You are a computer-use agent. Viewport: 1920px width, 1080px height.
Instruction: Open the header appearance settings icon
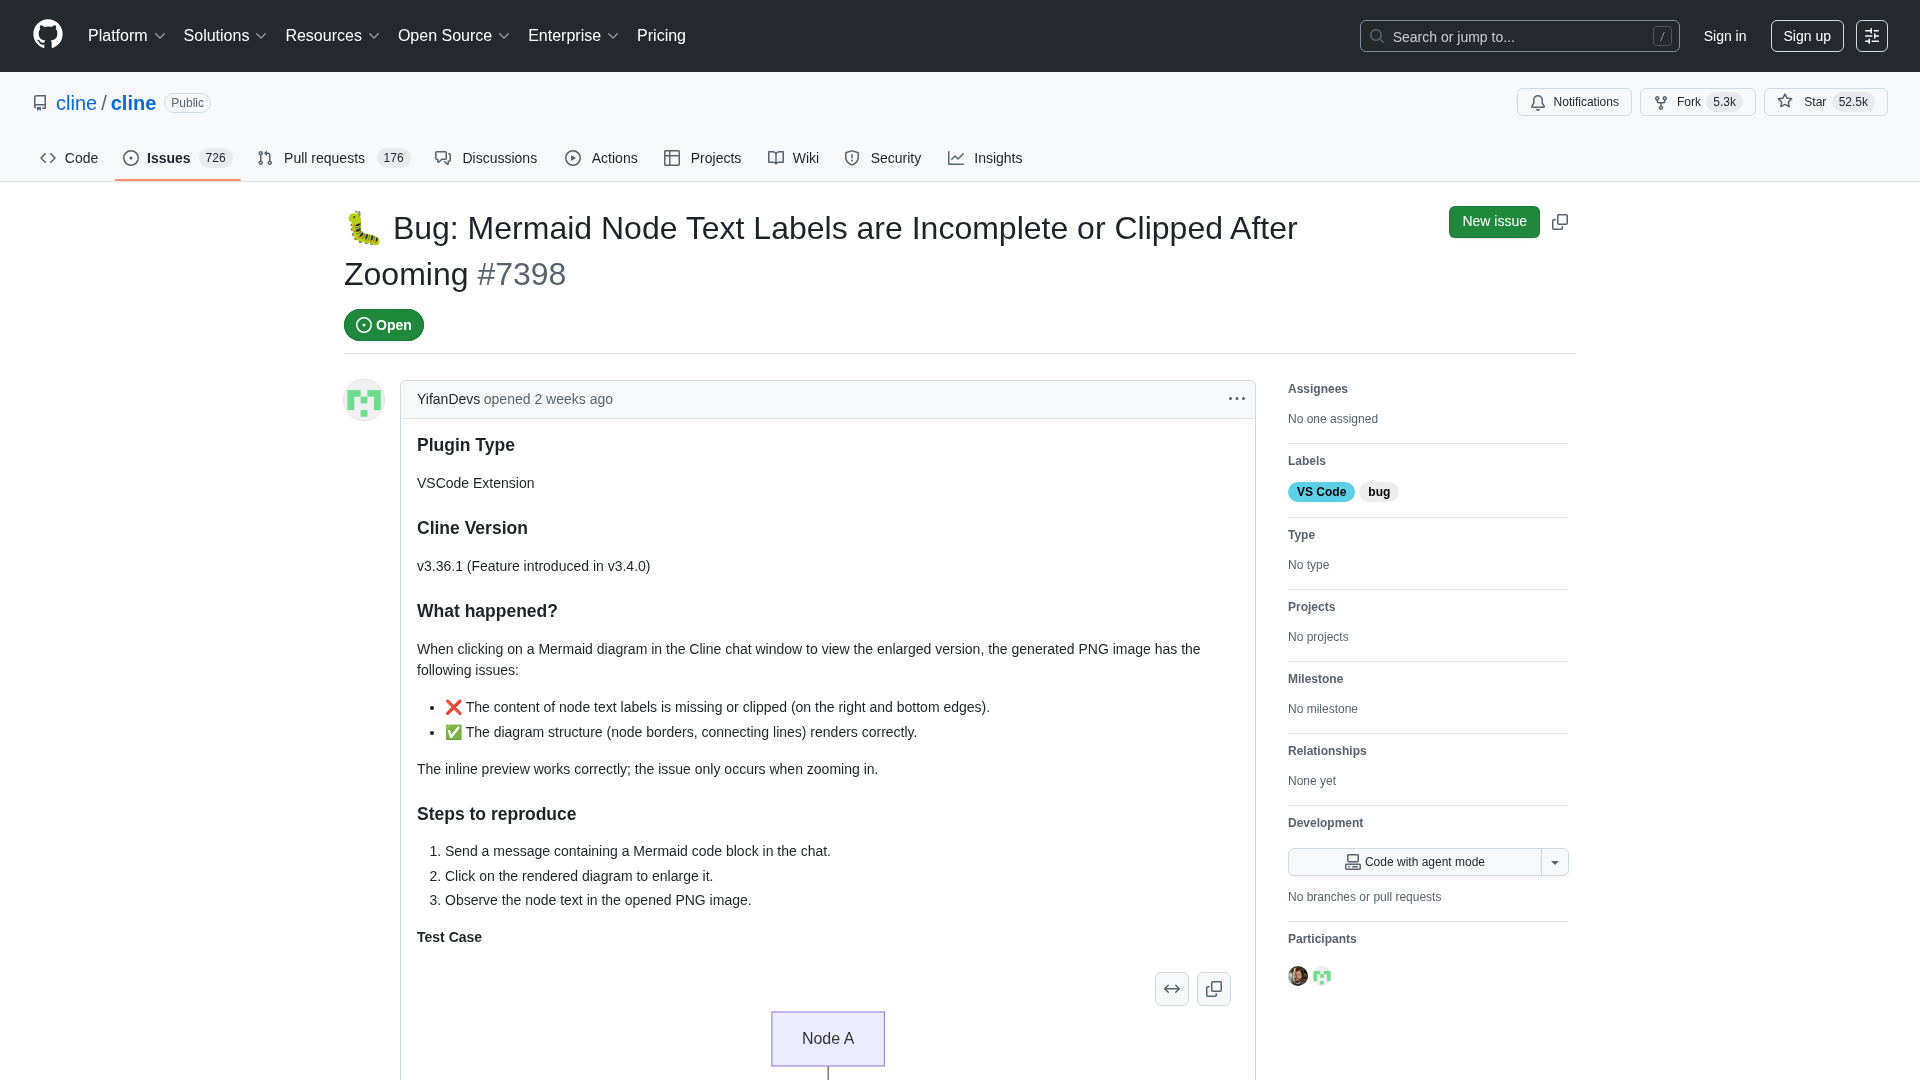pos(1872,36)
